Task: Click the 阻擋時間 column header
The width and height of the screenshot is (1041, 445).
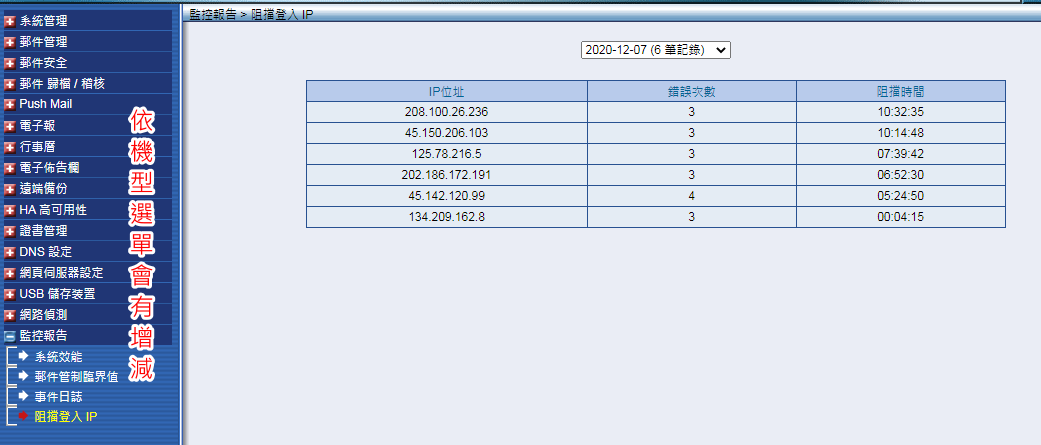Action: pos(900,91)
